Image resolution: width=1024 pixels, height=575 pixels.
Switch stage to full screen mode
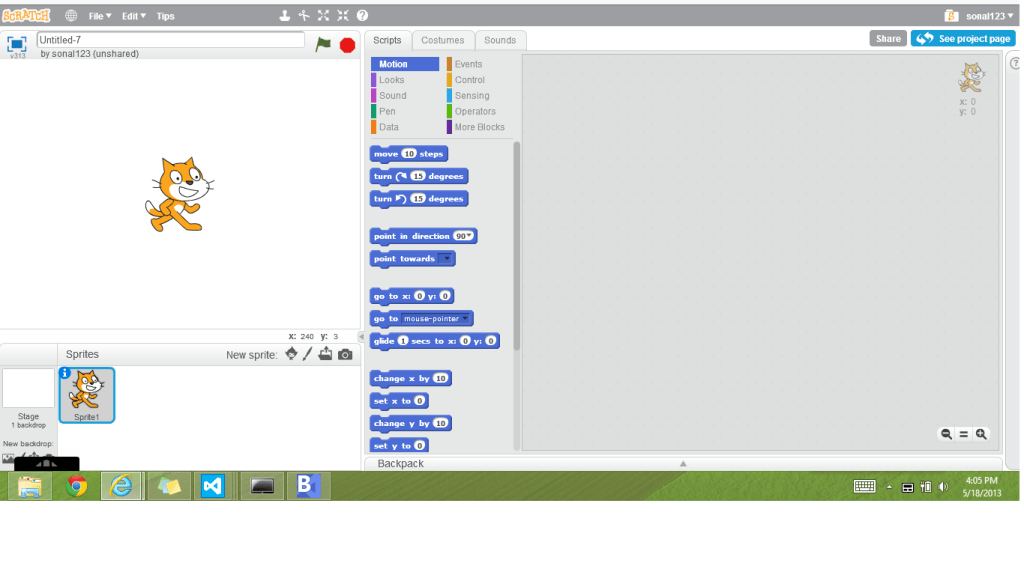click(x=16, y=44)
